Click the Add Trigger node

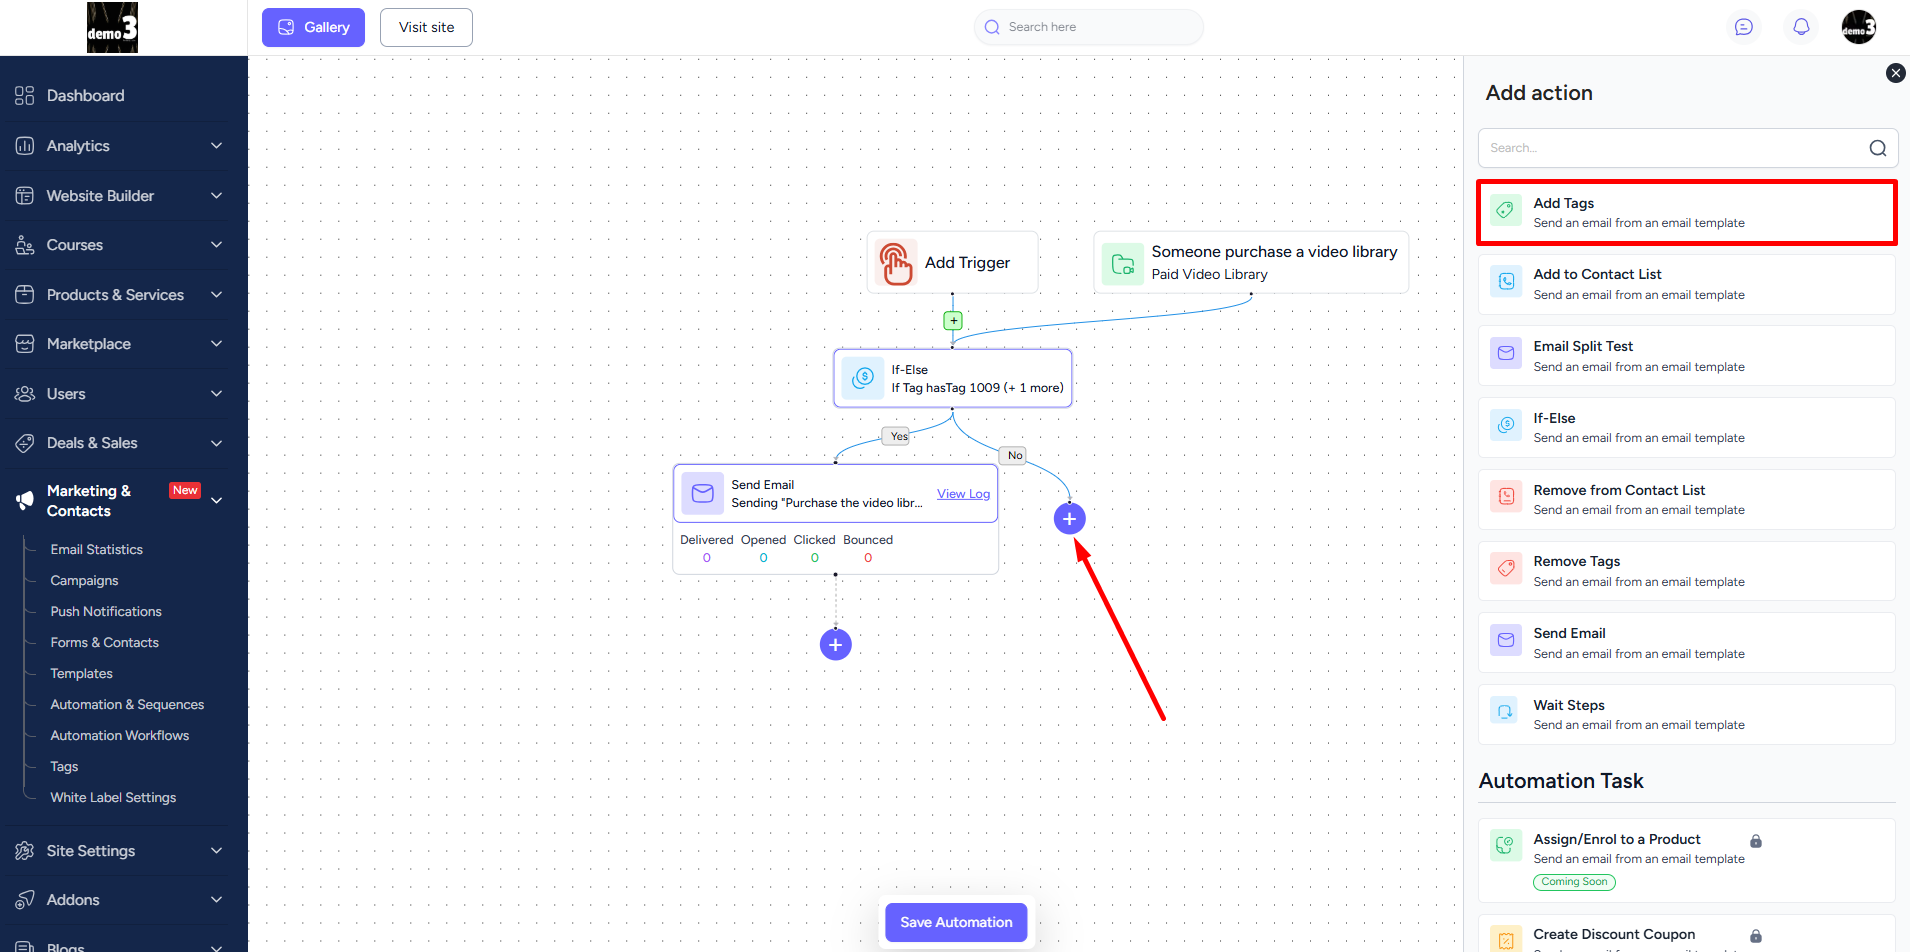[x=952, y=263]
